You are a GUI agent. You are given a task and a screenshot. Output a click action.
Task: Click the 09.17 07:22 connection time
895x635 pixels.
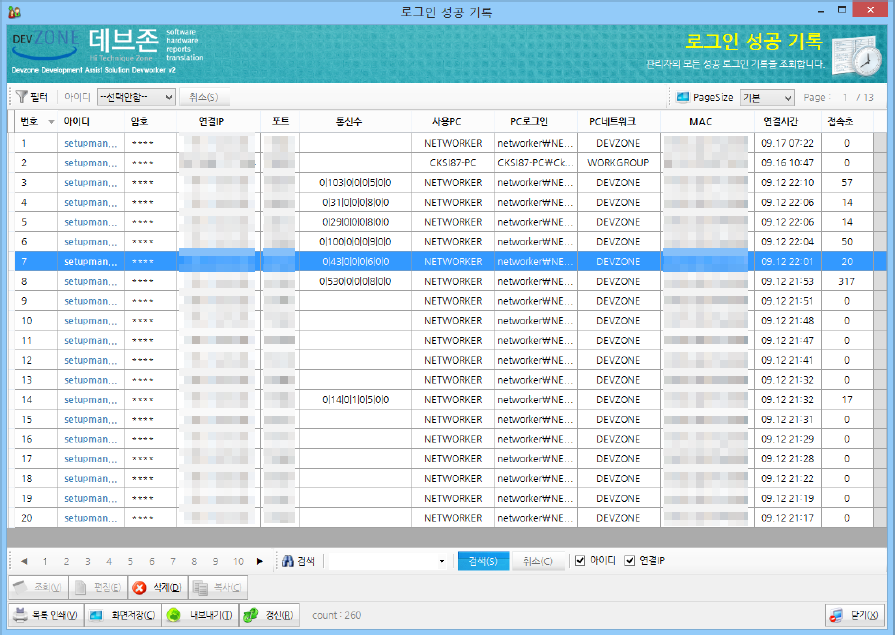[787, 143]
